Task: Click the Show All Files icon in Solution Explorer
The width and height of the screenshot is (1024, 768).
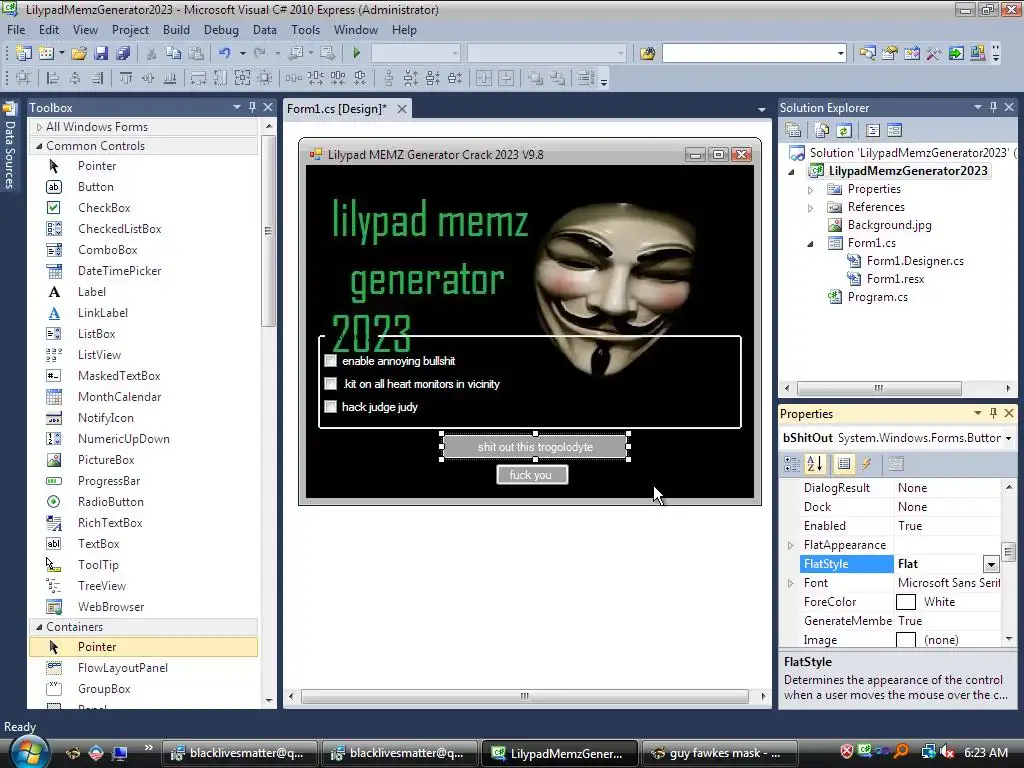Action: (822, 131)
